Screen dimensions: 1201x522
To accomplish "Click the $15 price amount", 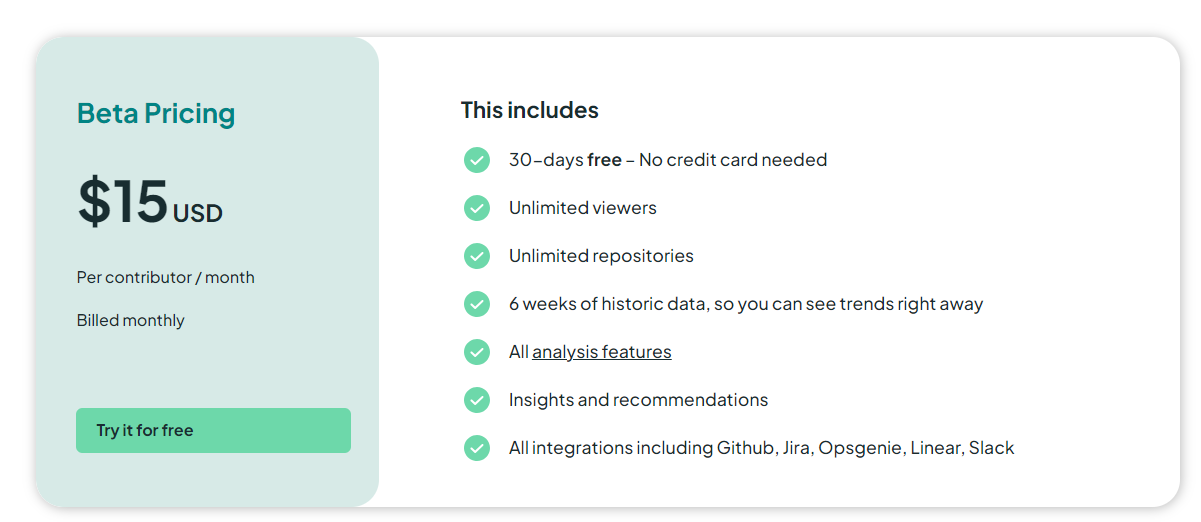I will (123, 201).
